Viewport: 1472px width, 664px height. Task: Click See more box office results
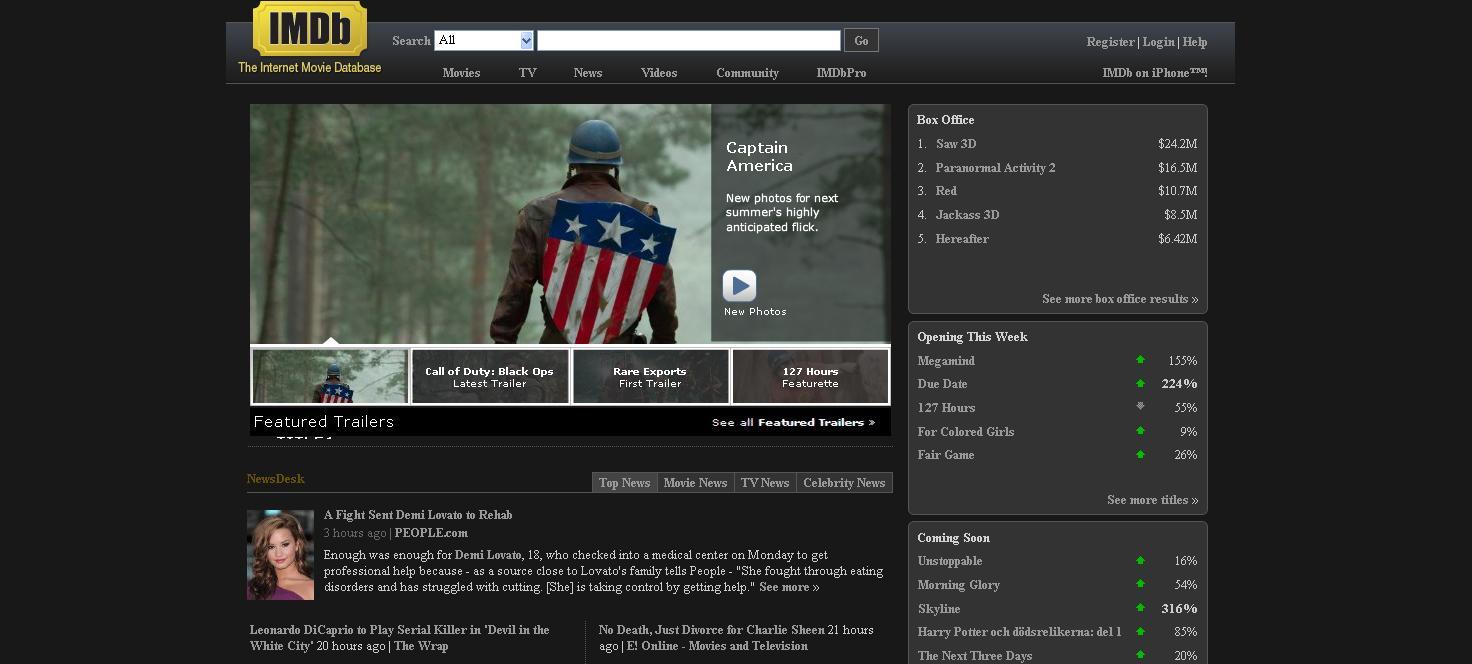[1120, 299]
